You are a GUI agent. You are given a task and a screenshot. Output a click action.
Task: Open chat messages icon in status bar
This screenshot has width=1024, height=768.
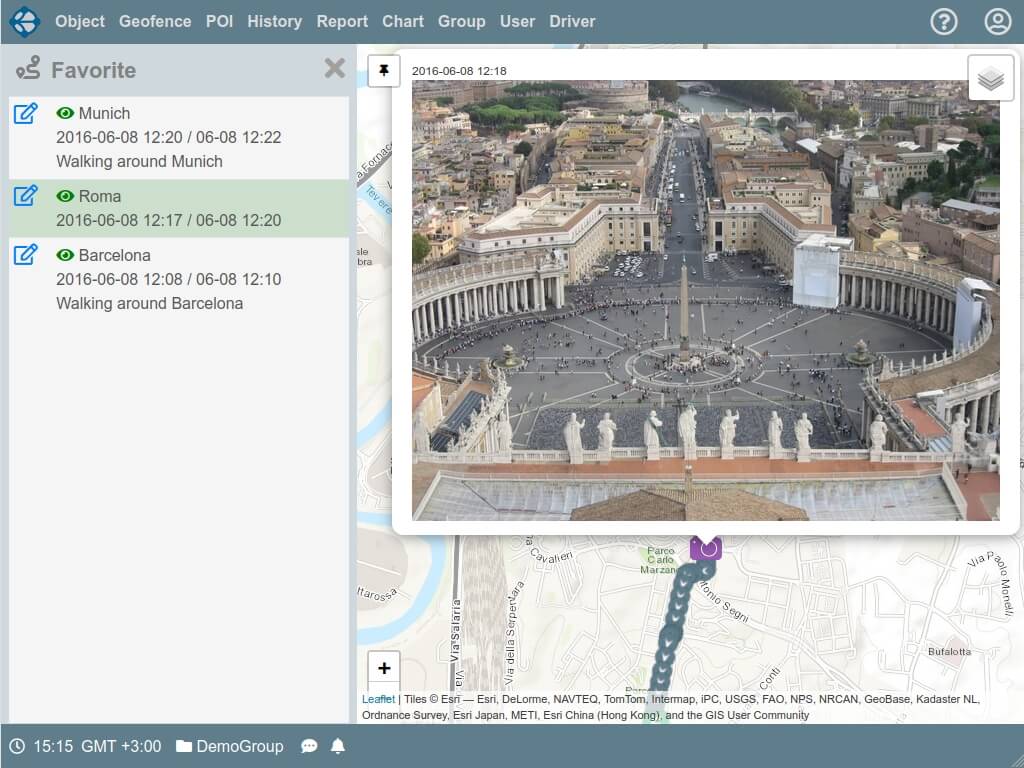309,746
